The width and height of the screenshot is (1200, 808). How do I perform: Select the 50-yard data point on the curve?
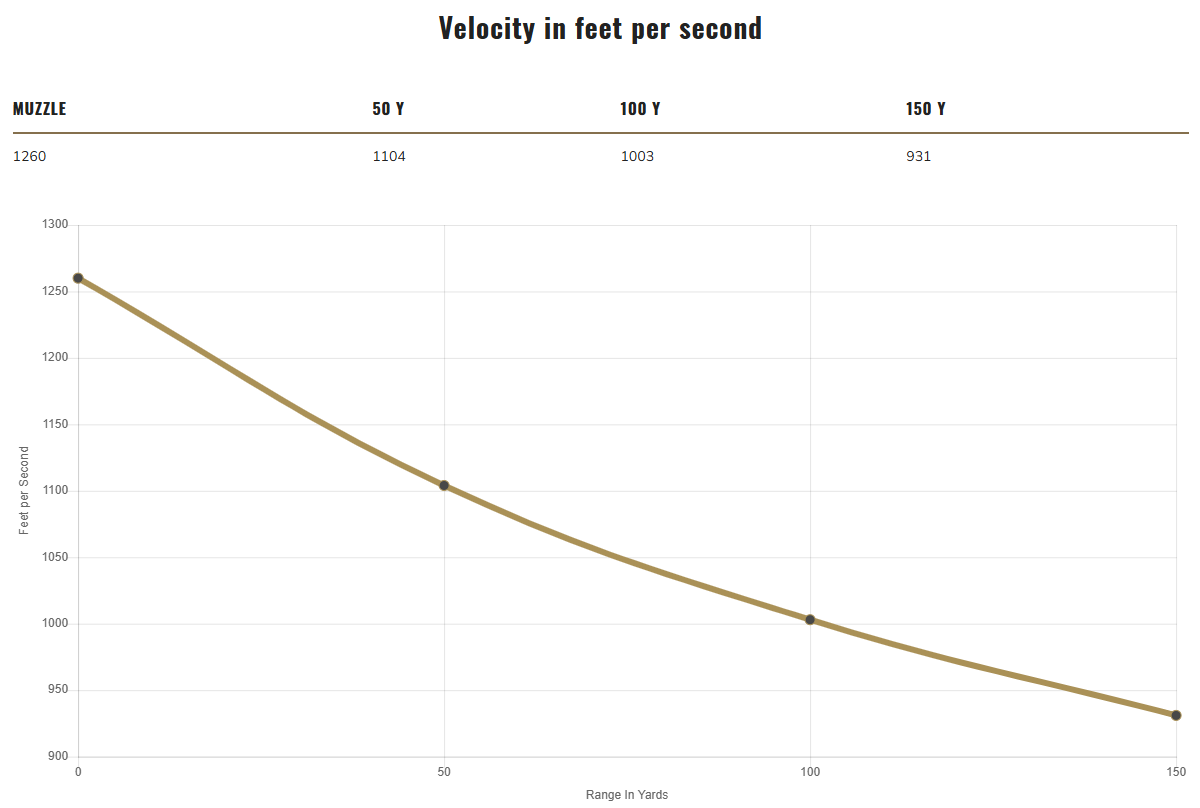pyautogui.click(x=444, y=486)
